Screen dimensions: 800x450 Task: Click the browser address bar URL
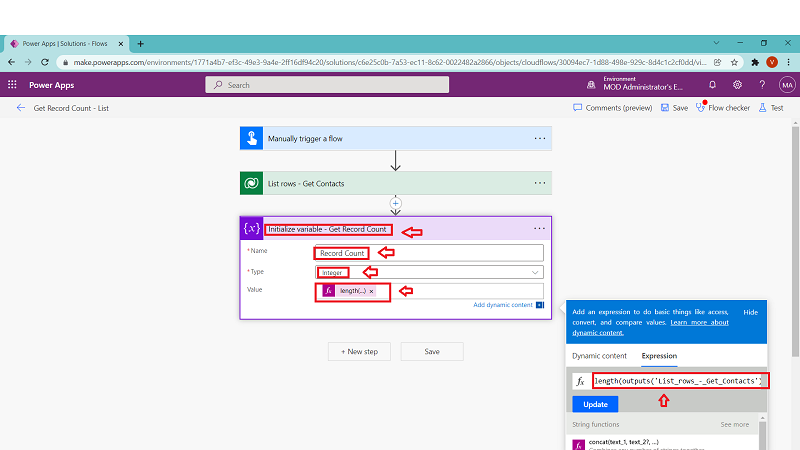point(390,62)
